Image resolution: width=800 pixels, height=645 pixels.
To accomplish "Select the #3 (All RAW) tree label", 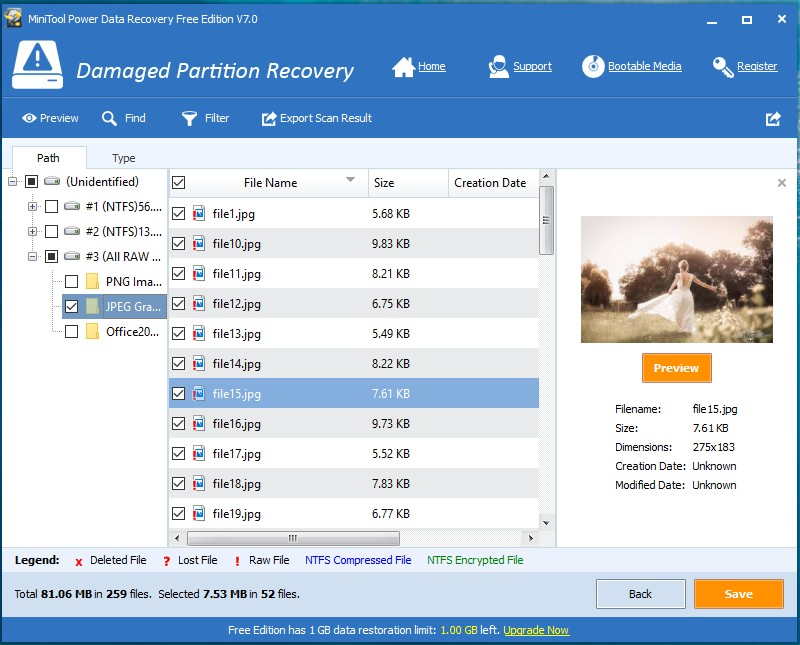I will point(123,256).
